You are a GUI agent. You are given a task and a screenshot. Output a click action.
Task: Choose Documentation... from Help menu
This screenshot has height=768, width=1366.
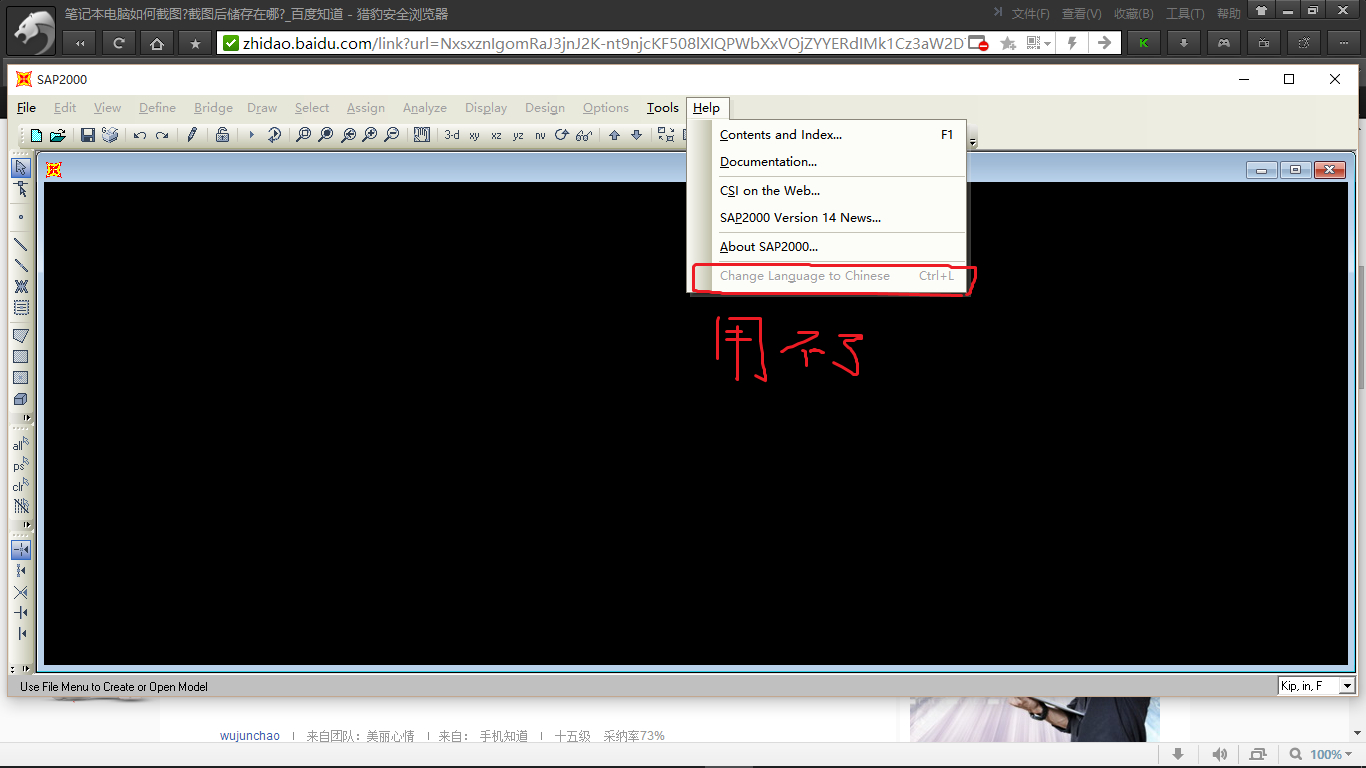(x=827, y=162)
